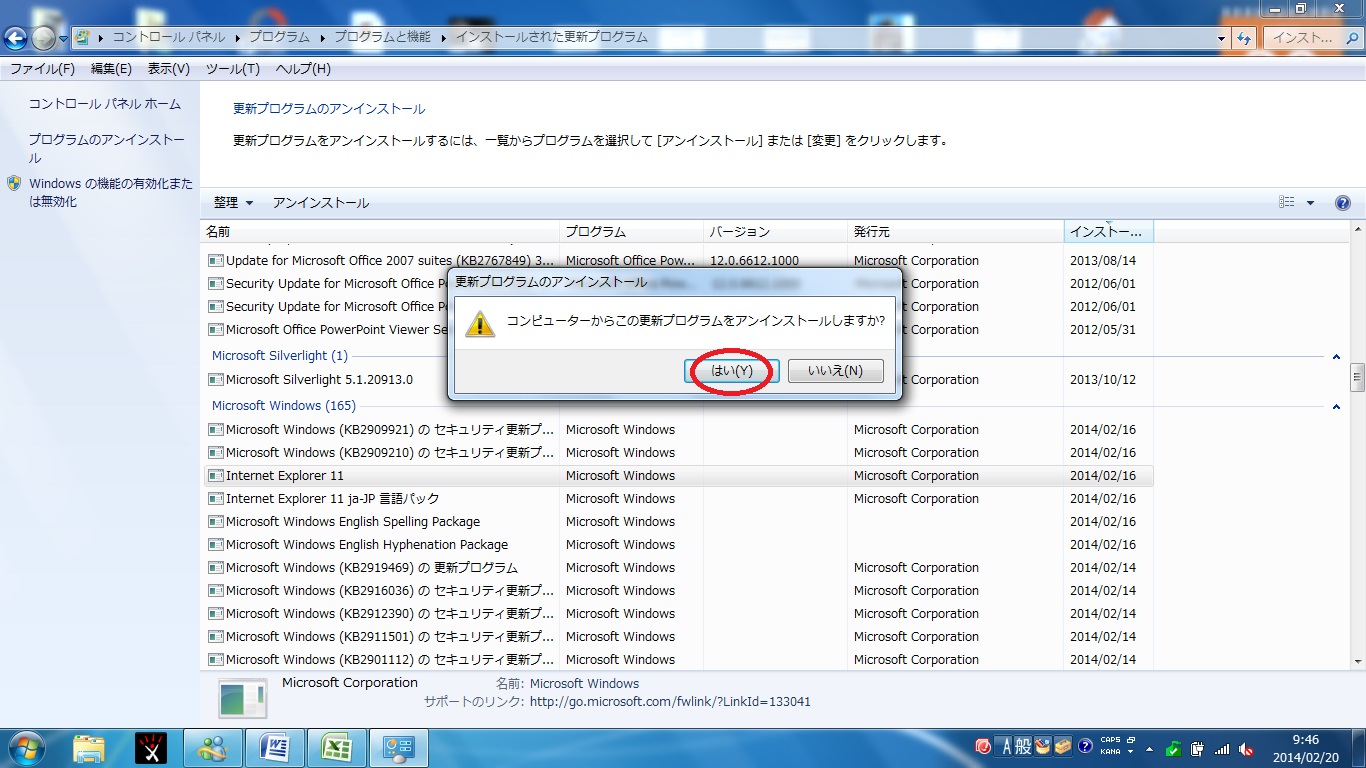This screenshot has height=768, width=1366.
Task: Click the update thumbnail in details pane
Action: click(243, 698)
